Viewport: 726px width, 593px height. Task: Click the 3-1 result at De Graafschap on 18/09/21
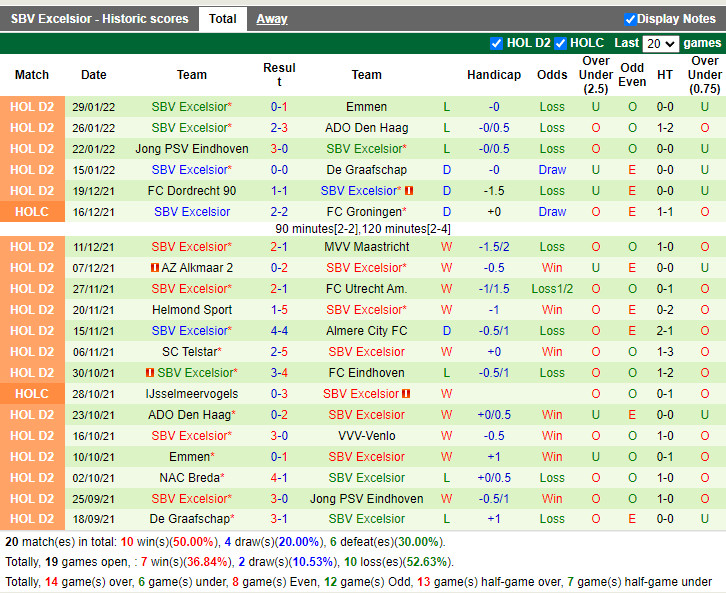coord(279,519)
